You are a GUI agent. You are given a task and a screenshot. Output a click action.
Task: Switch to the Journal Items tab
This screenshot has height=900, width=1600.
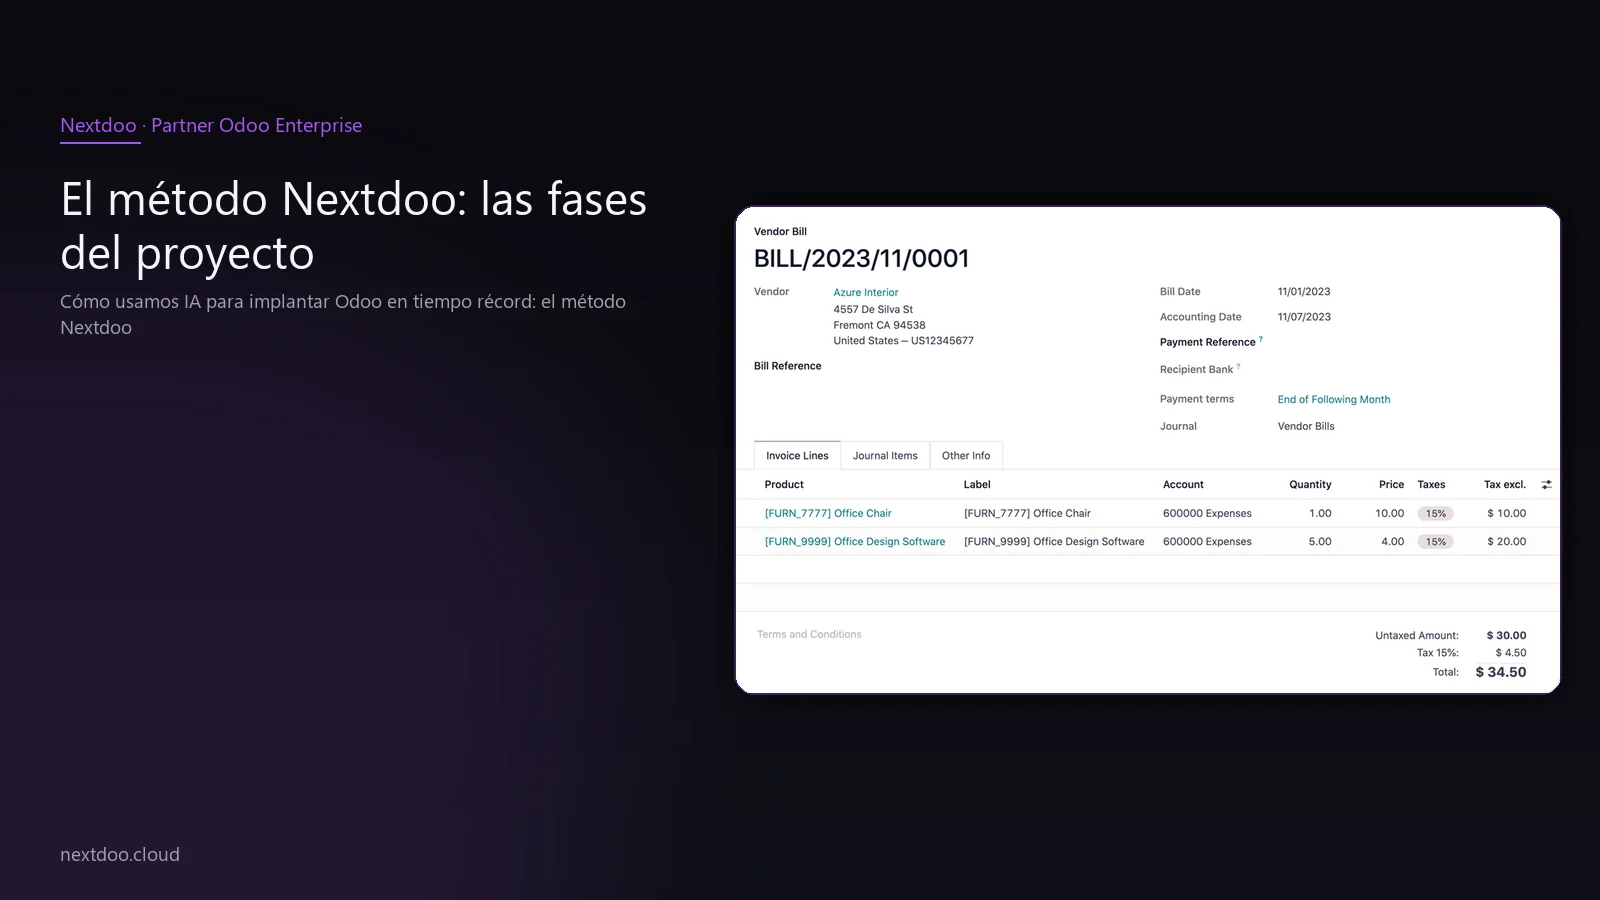tap(885, 456)
